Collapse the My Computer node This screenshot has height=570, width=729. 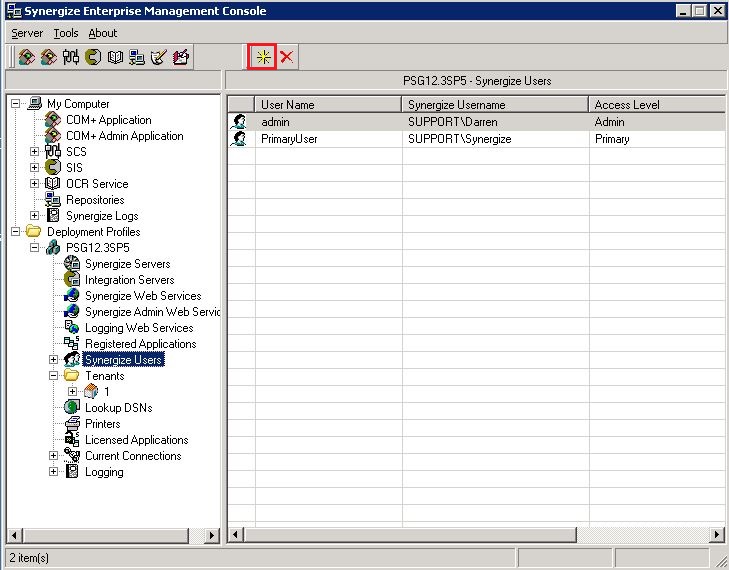(15, 104)
